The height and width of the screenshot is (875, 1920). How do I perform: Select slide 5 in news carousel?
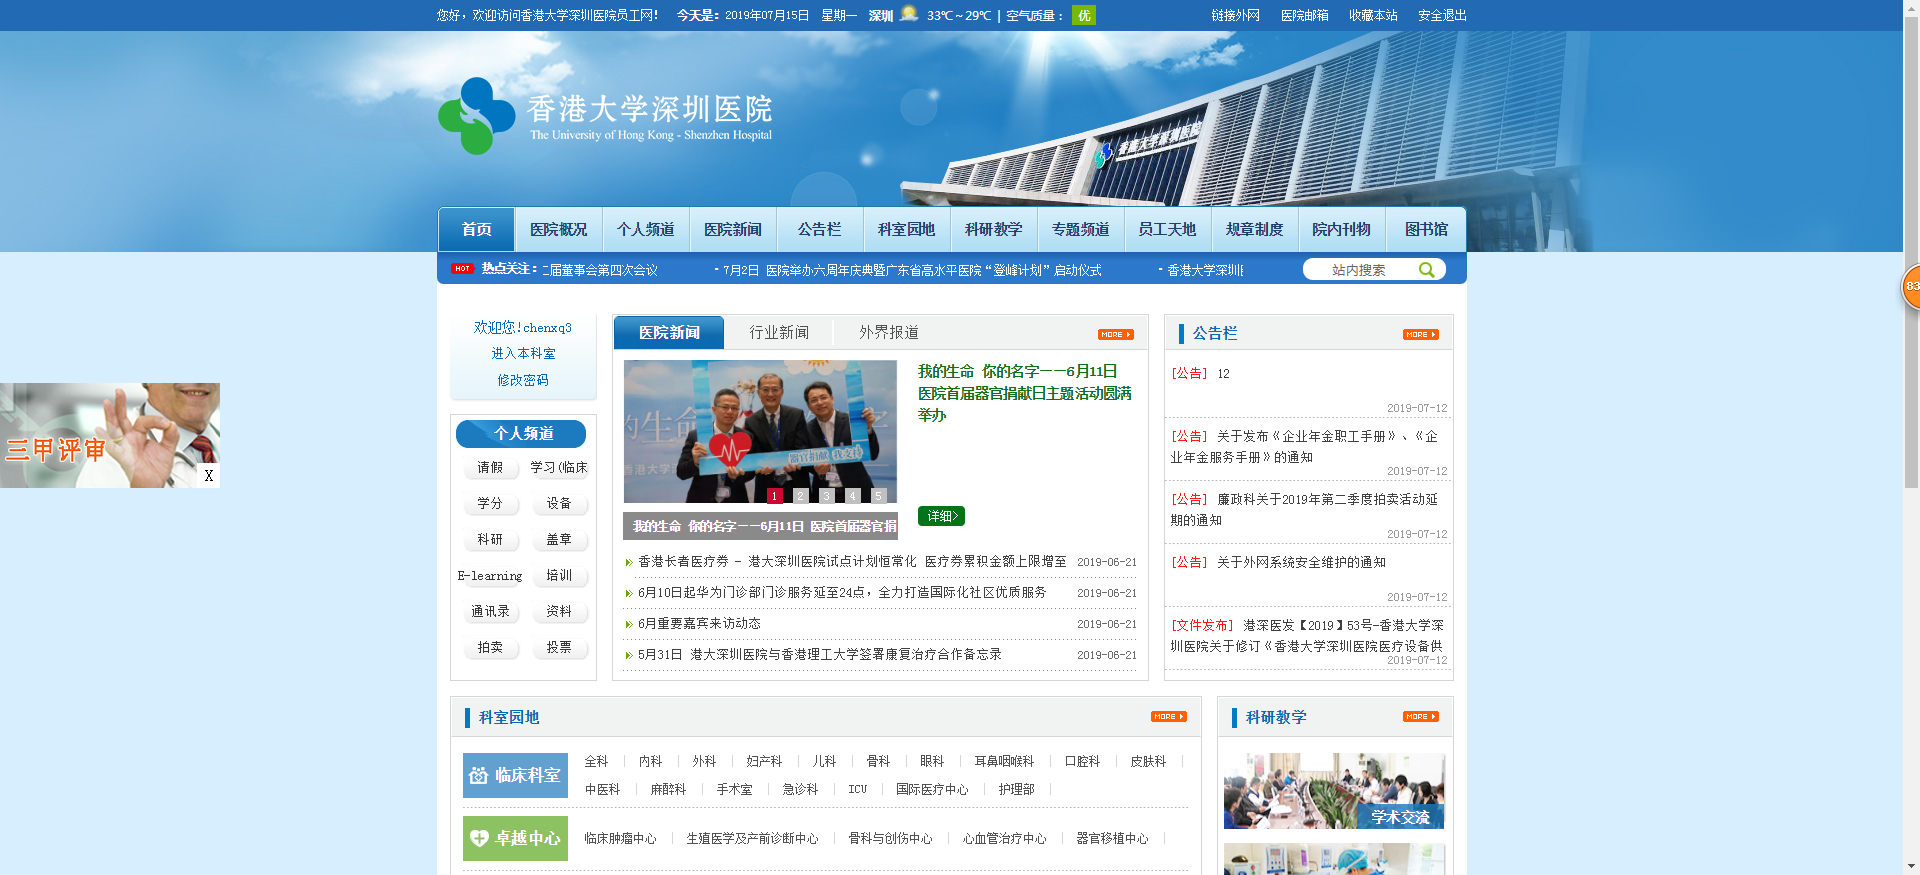point(878,496)
